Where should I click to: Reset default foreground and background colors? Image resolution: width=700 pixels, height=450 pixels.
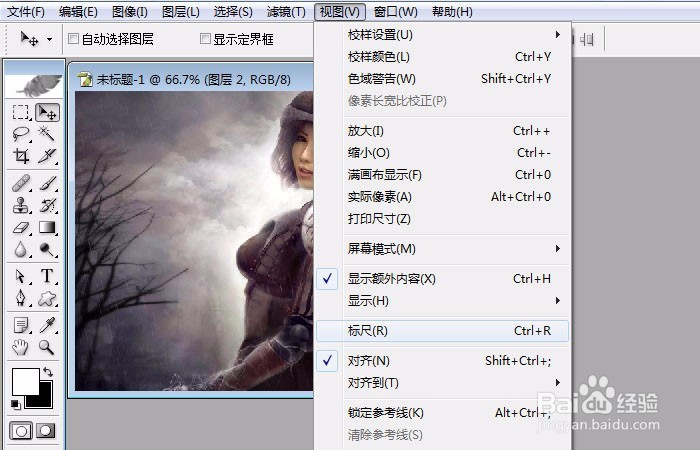pyautogui.click(x=15, y=404)
